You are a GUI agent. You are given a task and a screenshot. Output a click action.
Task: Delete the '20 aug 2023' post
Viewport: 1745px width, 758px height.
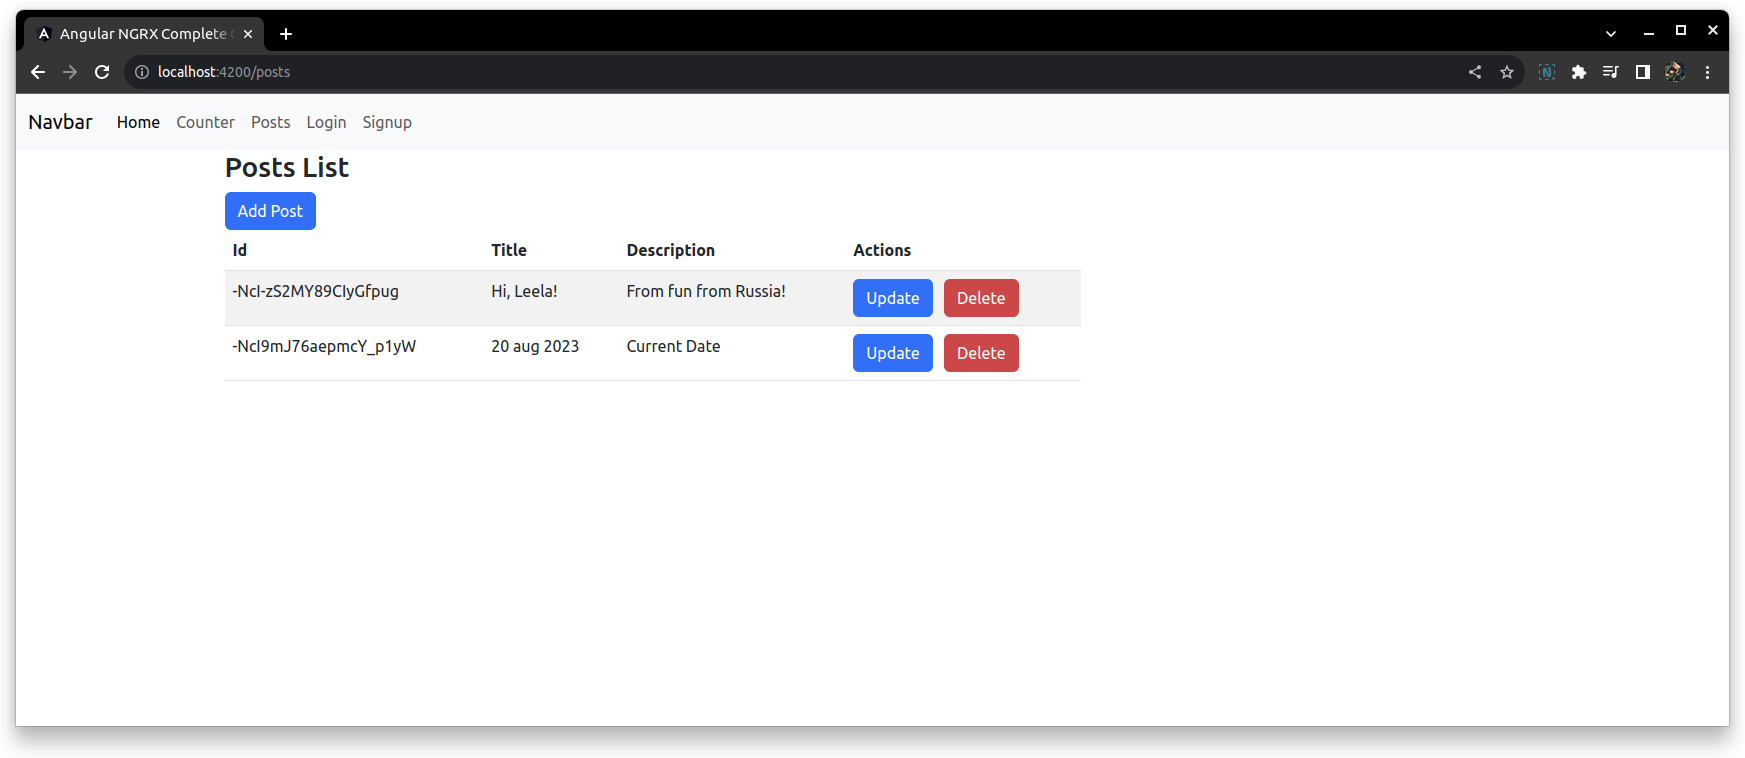point(981,353)
